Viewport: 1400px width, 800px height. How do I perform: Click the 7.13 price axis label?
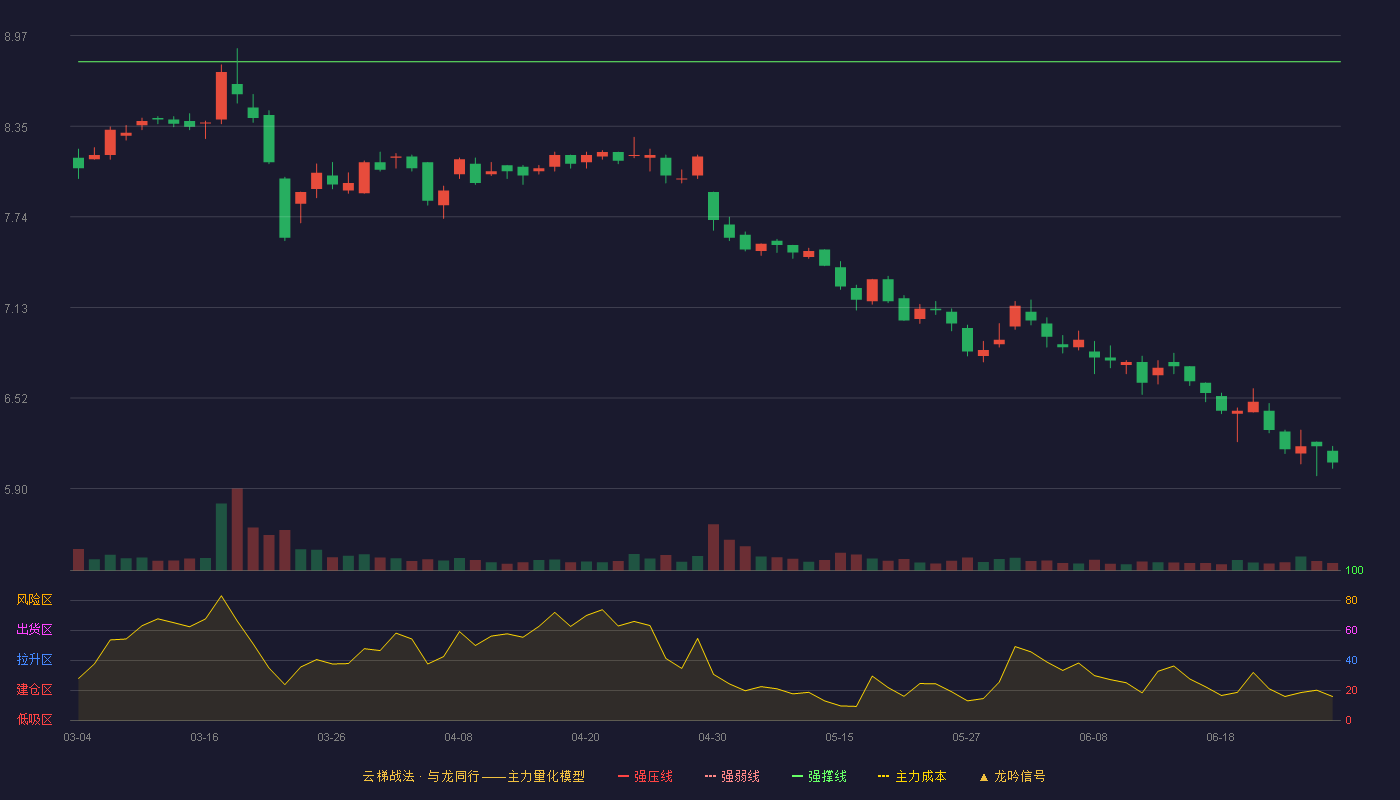[x=16, y=309]
